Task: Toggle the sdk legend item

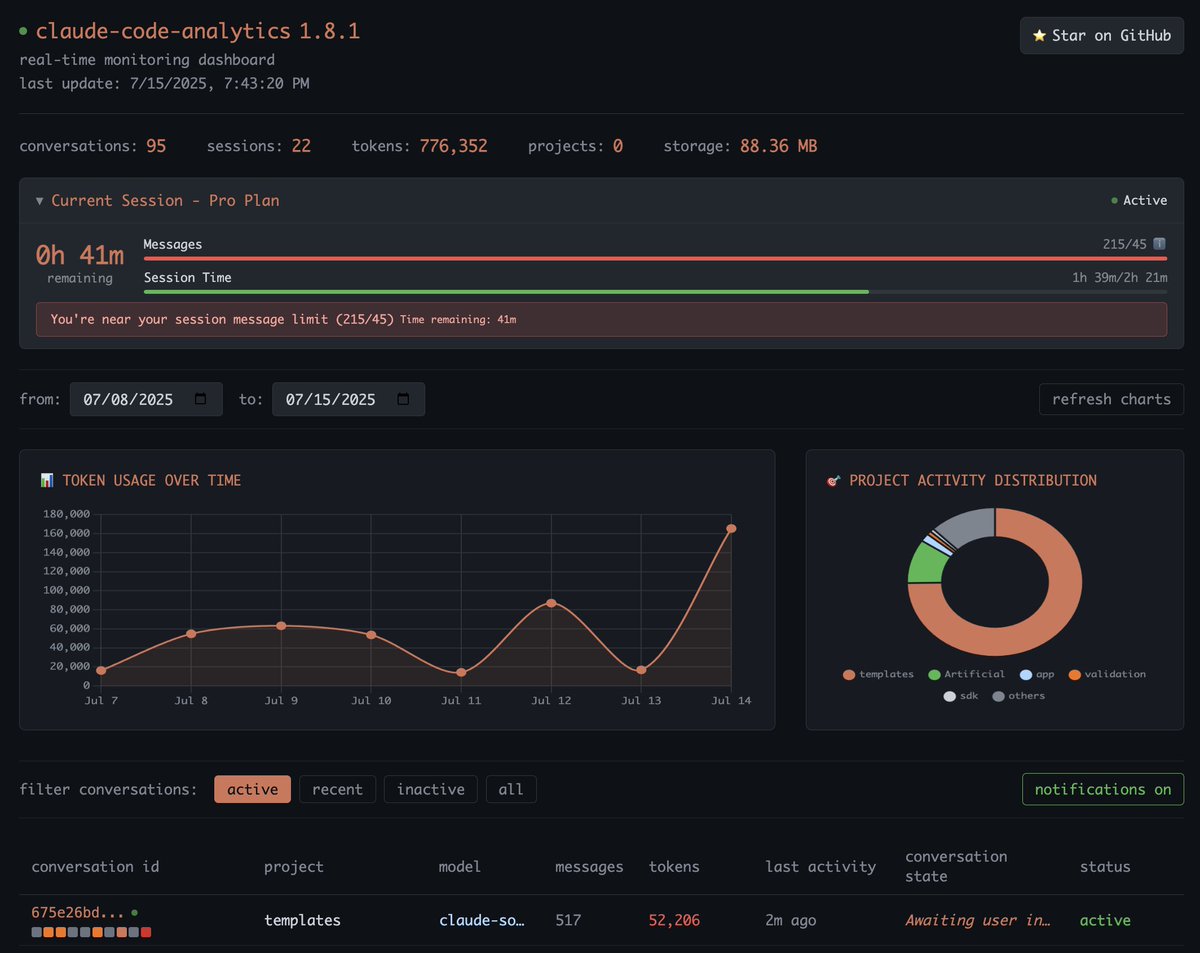Action: click(x=960, y=695)
